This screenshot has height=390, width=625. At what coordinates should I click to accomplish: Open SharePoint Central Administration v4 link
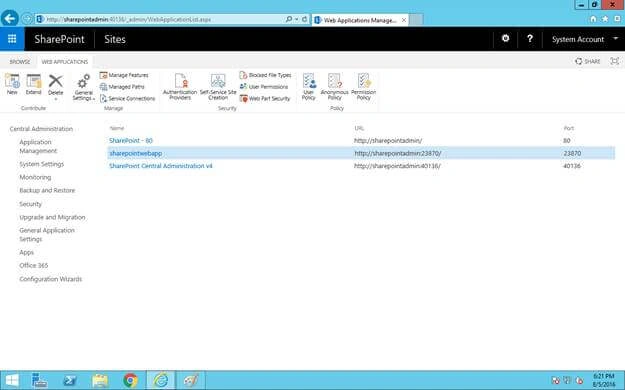(x=161, y=166)
